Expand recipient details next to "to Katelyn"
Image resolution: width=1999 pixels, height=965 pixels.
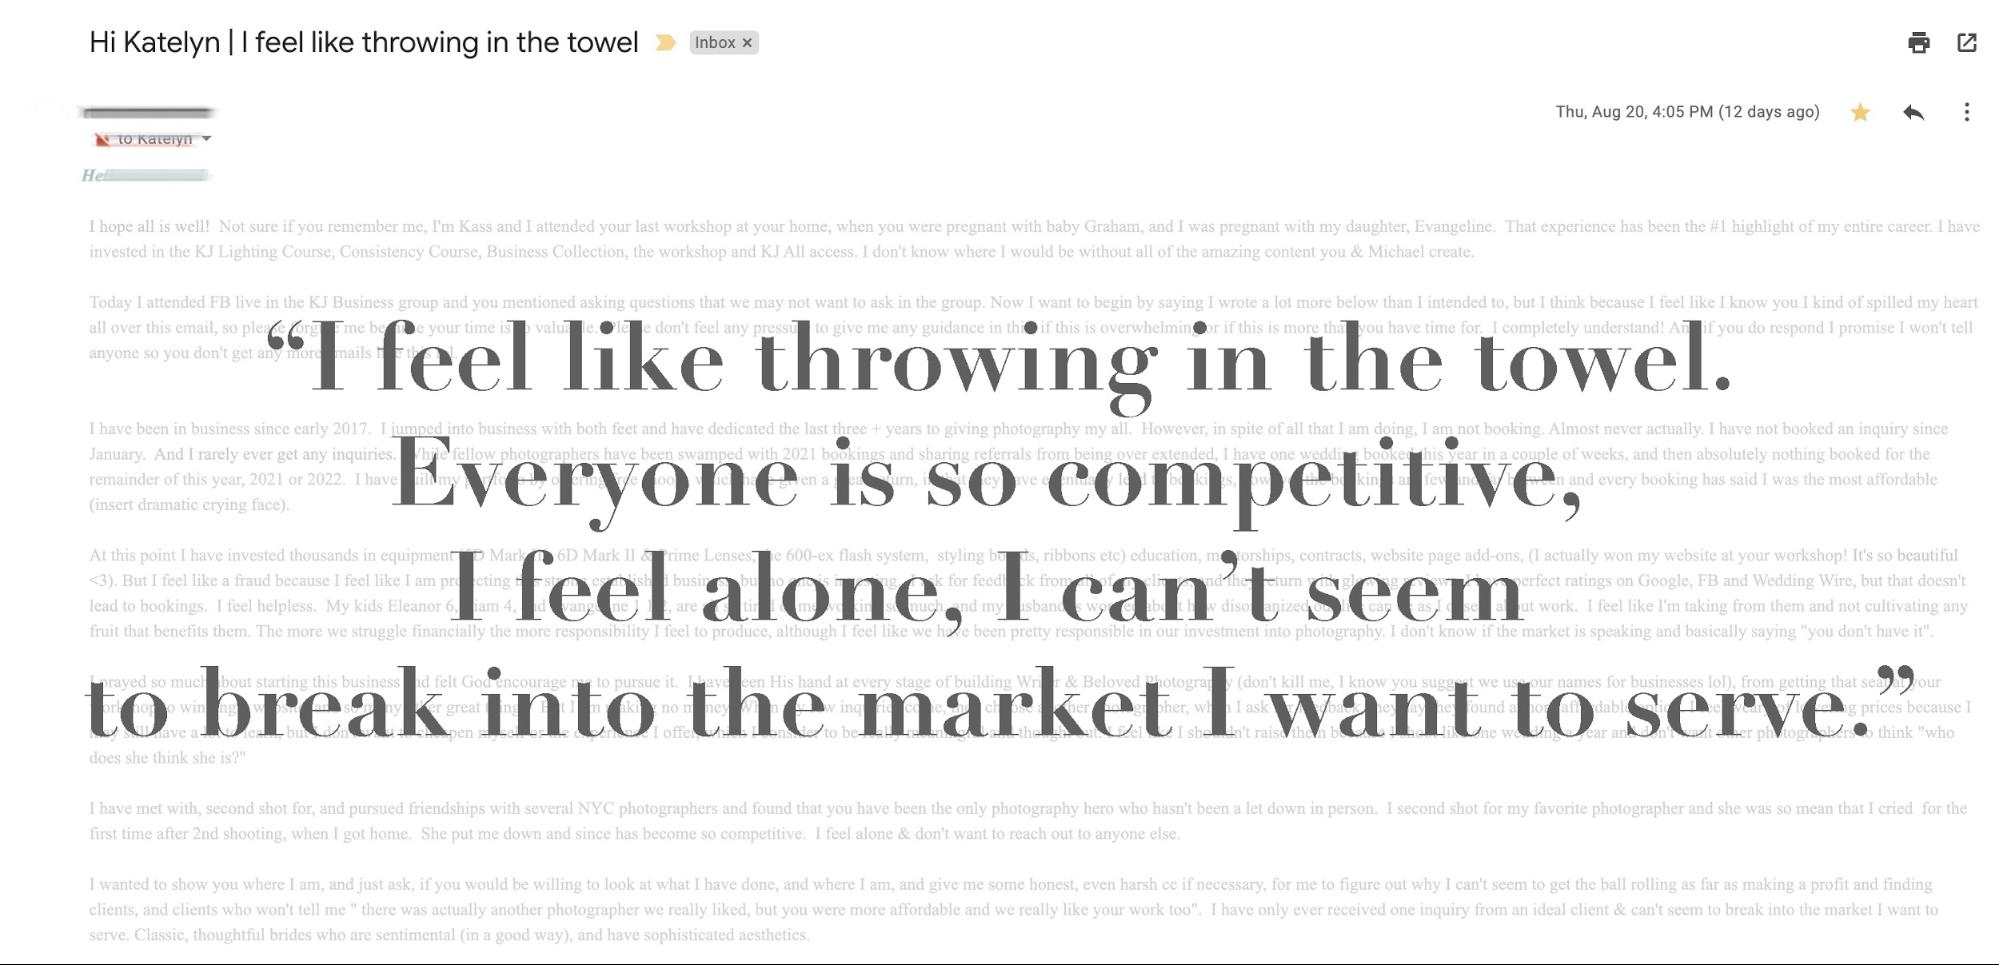(x=206, y=139)
